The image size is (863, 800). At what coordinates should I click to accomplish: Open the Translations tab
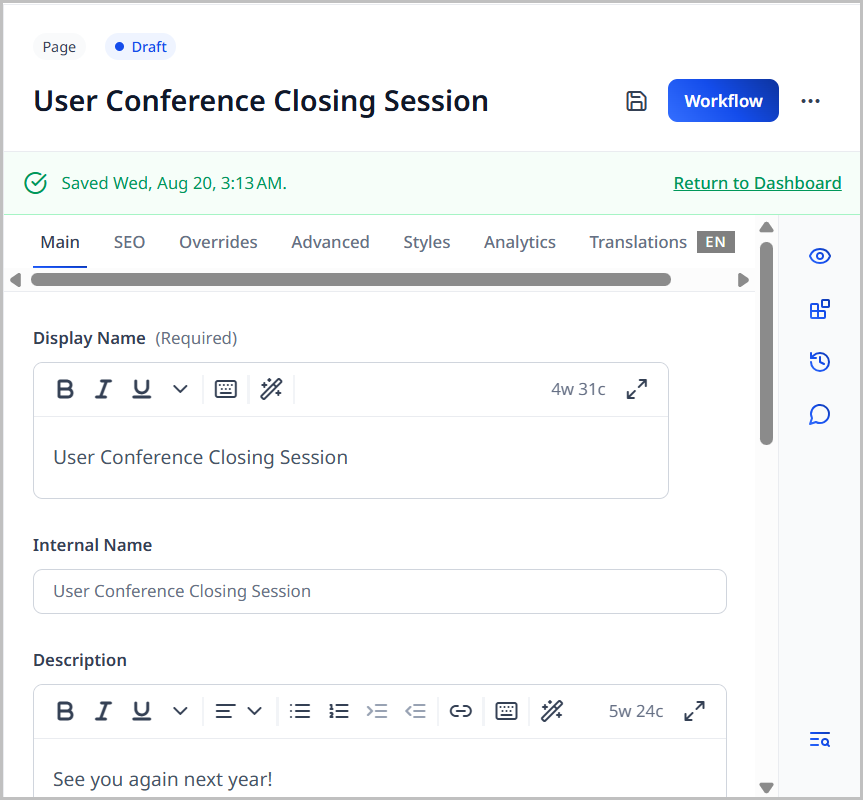click(638, 241)
